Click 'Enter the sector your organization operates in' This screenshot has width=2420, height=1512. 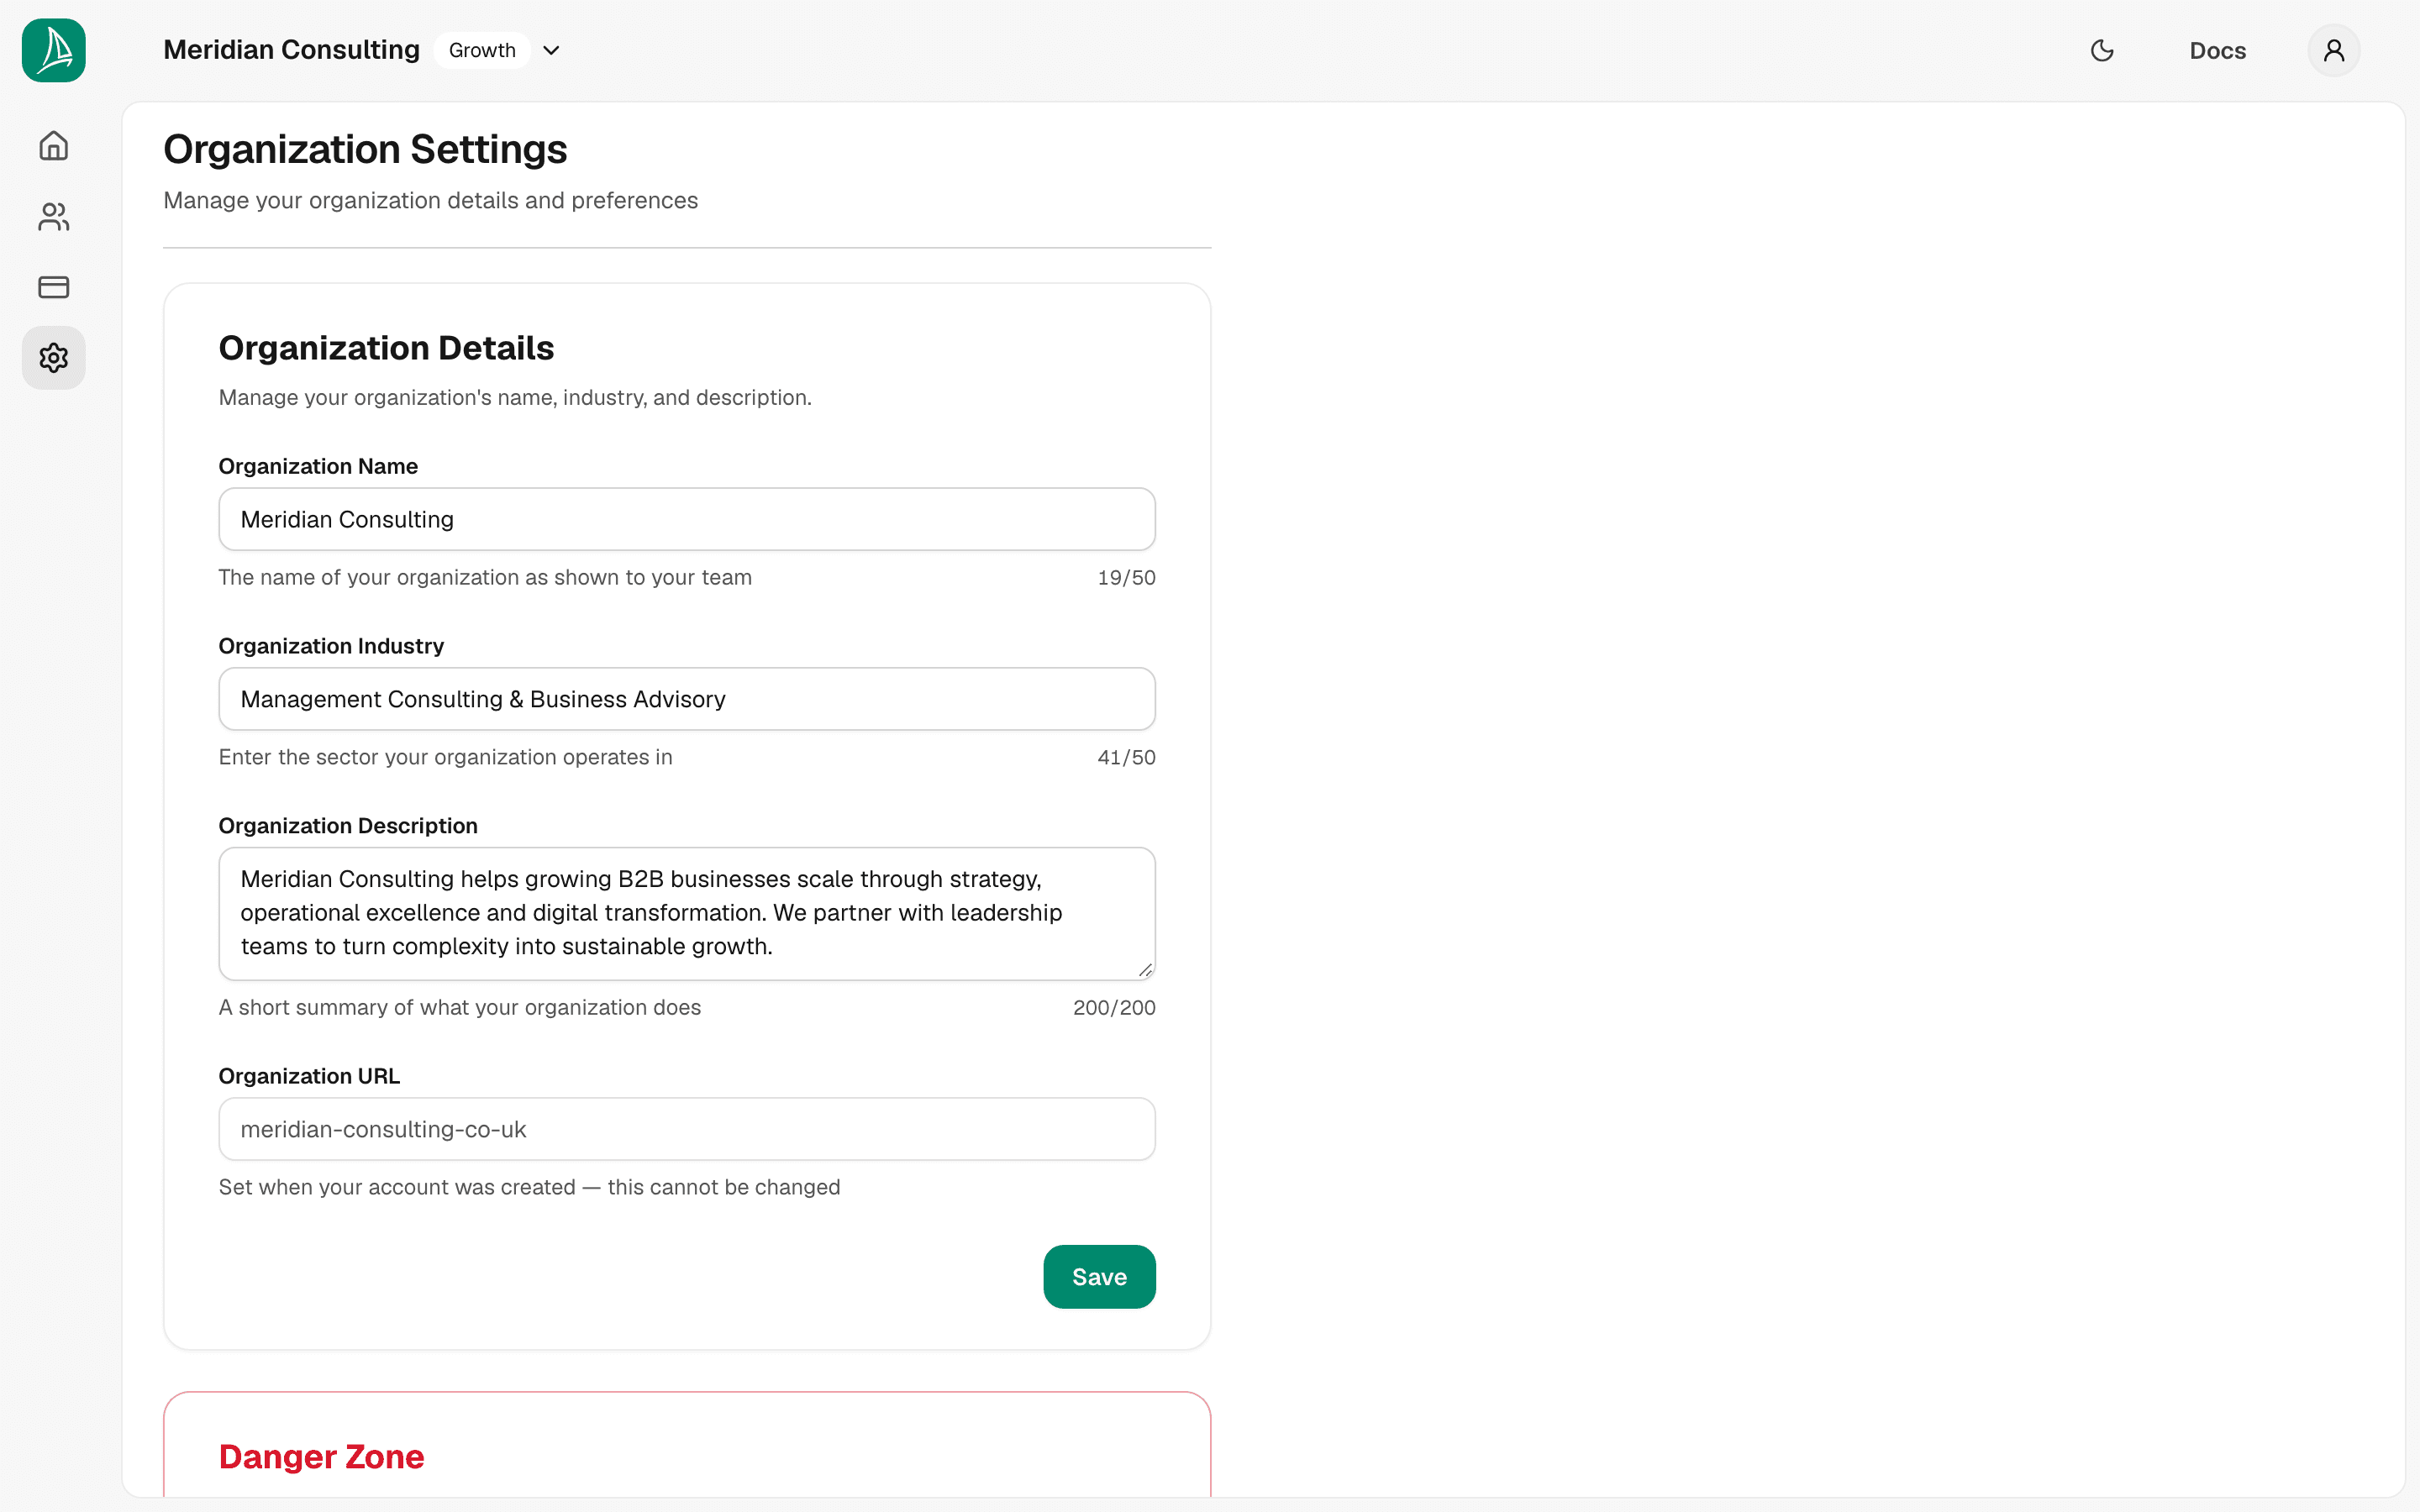click(x=445, y=758)
